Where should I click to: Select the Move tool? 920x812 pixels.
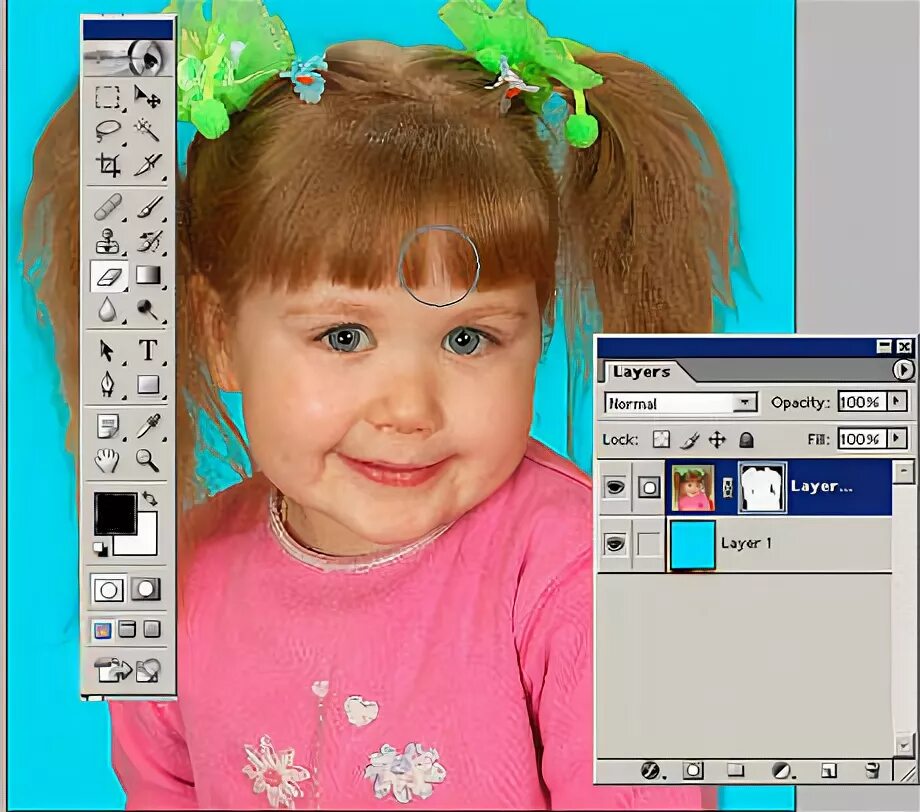coord(147,97)
